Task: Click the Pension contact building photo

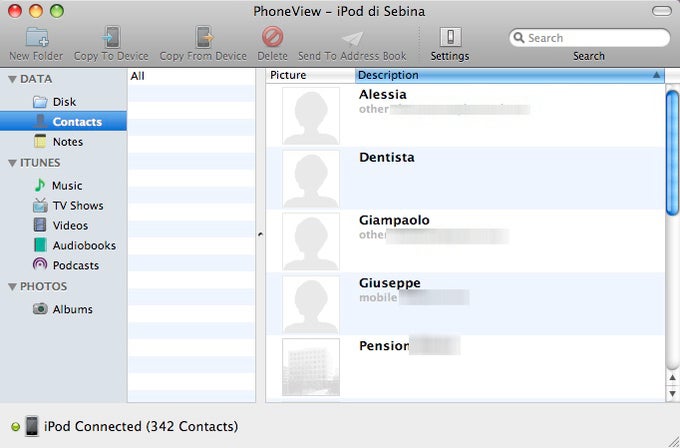Action: (311, 367)
